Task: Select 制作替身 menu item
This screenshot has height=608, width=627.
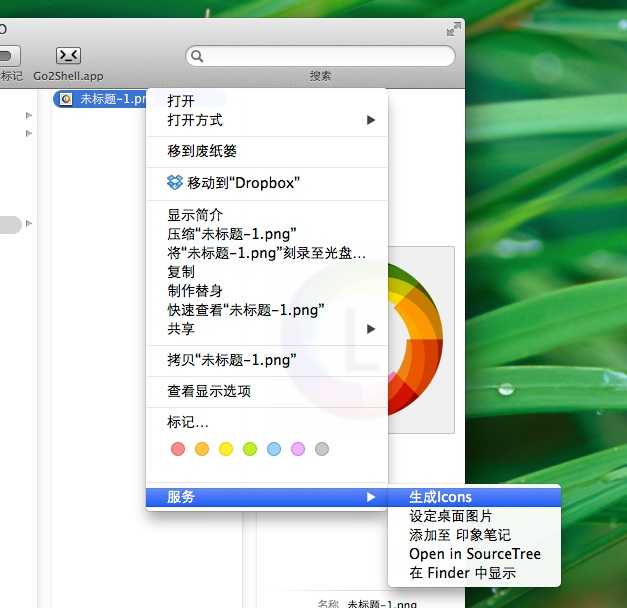Action: coord(267,291)
